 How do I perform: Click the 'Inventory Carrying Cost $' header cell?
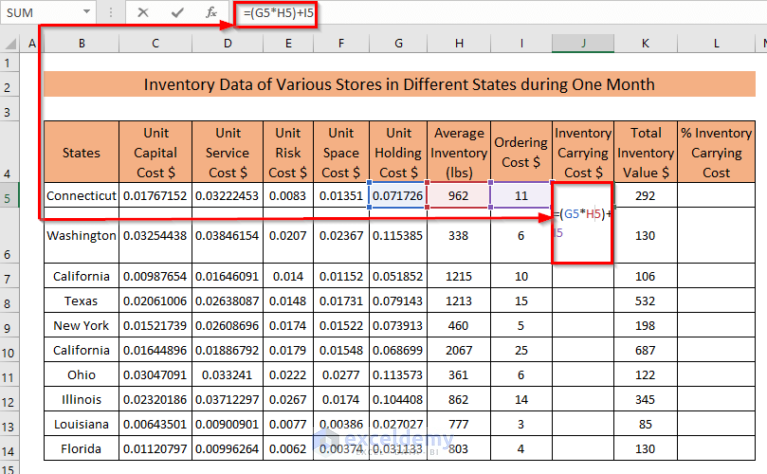coord(583,152)
